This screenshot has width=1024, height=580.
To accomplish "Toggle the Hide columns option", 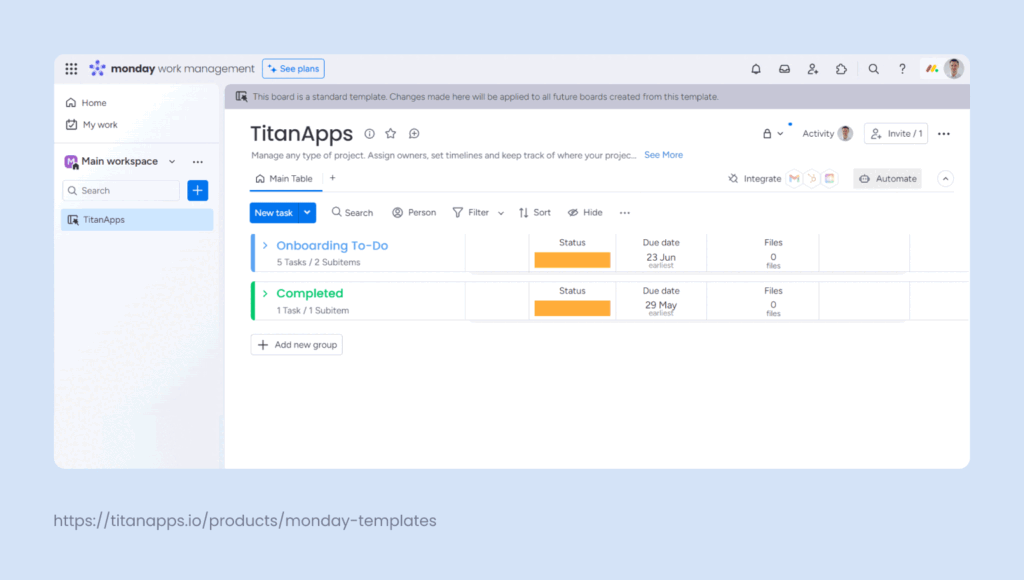I will pos(585,212).
